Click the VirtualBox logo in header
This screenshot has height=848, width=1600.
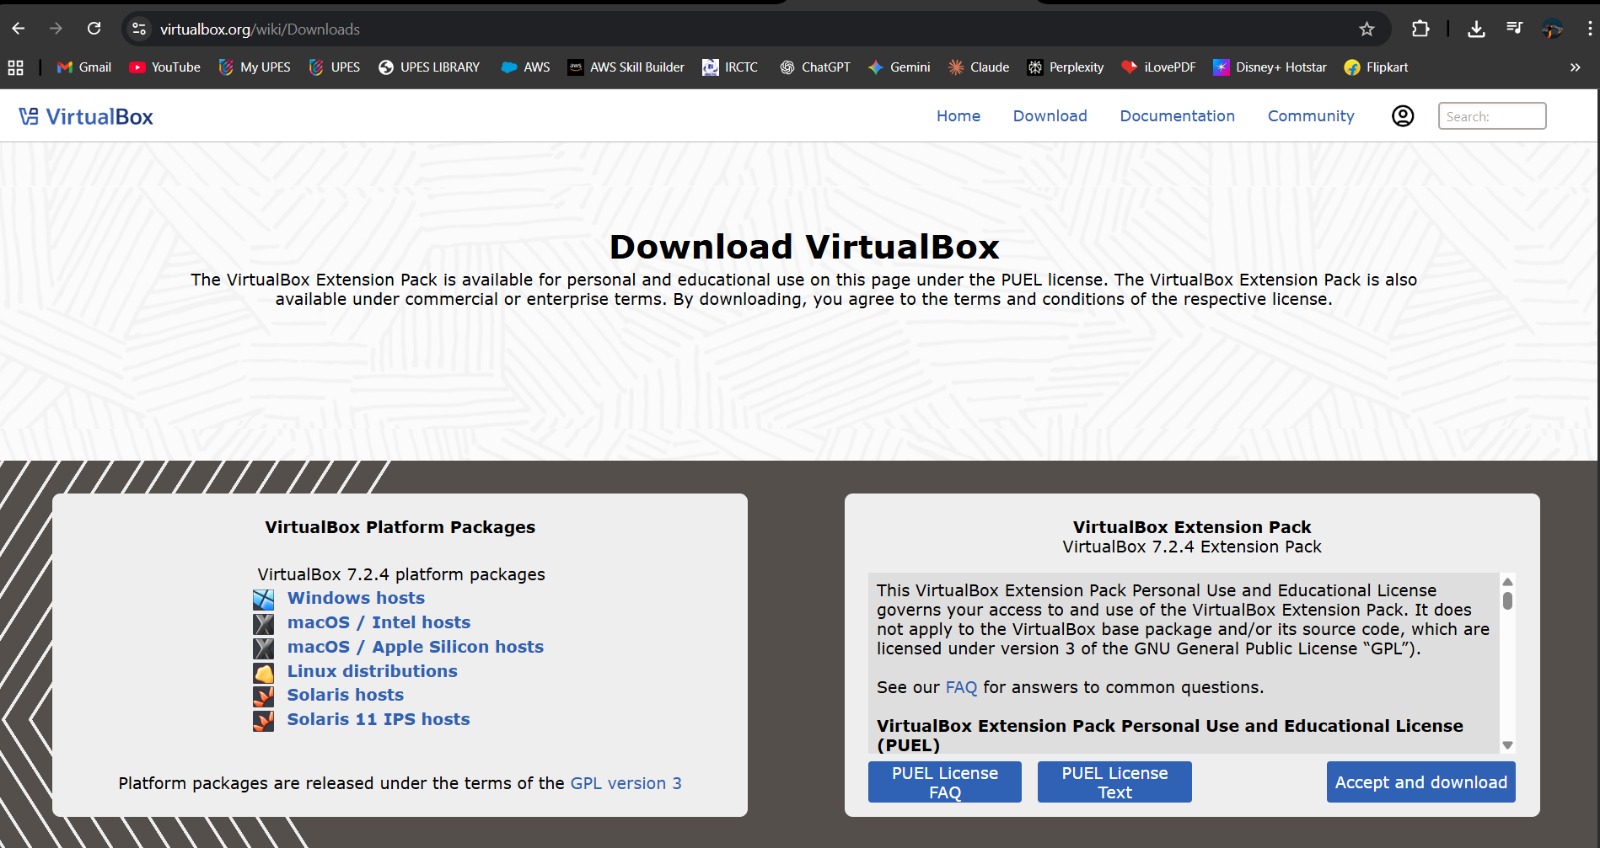(86, 117)
